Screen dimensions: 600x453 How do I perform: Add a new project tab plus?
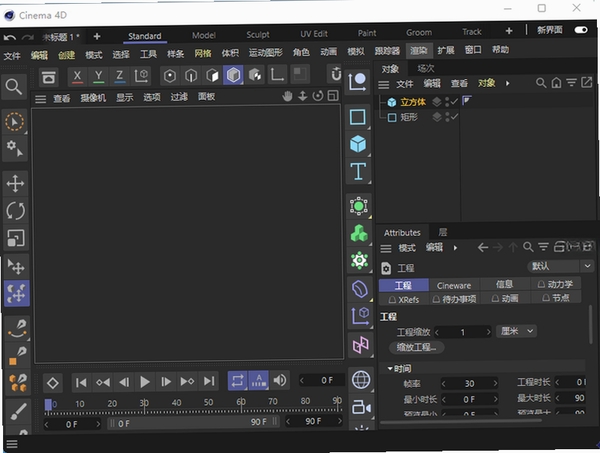coord(97,36)
